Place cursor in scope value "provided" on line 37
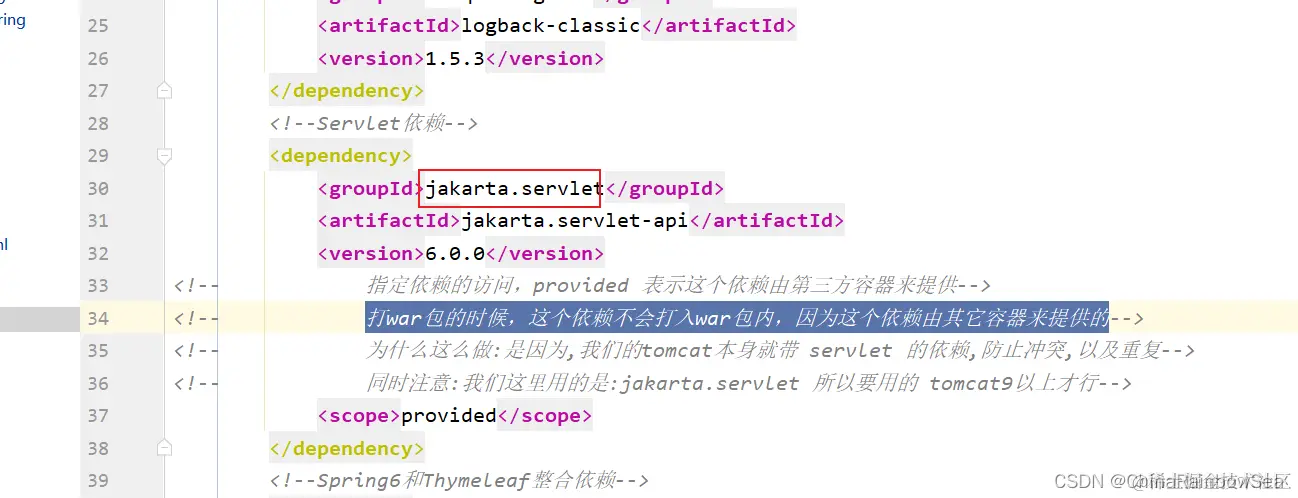The height and width of the screenshot is (498, 1298). (449, 415)
